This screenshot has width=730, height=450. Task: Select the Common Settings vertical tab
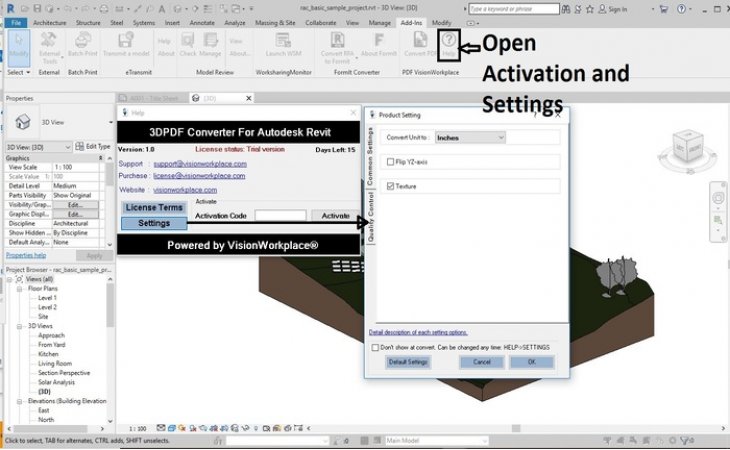371,156
